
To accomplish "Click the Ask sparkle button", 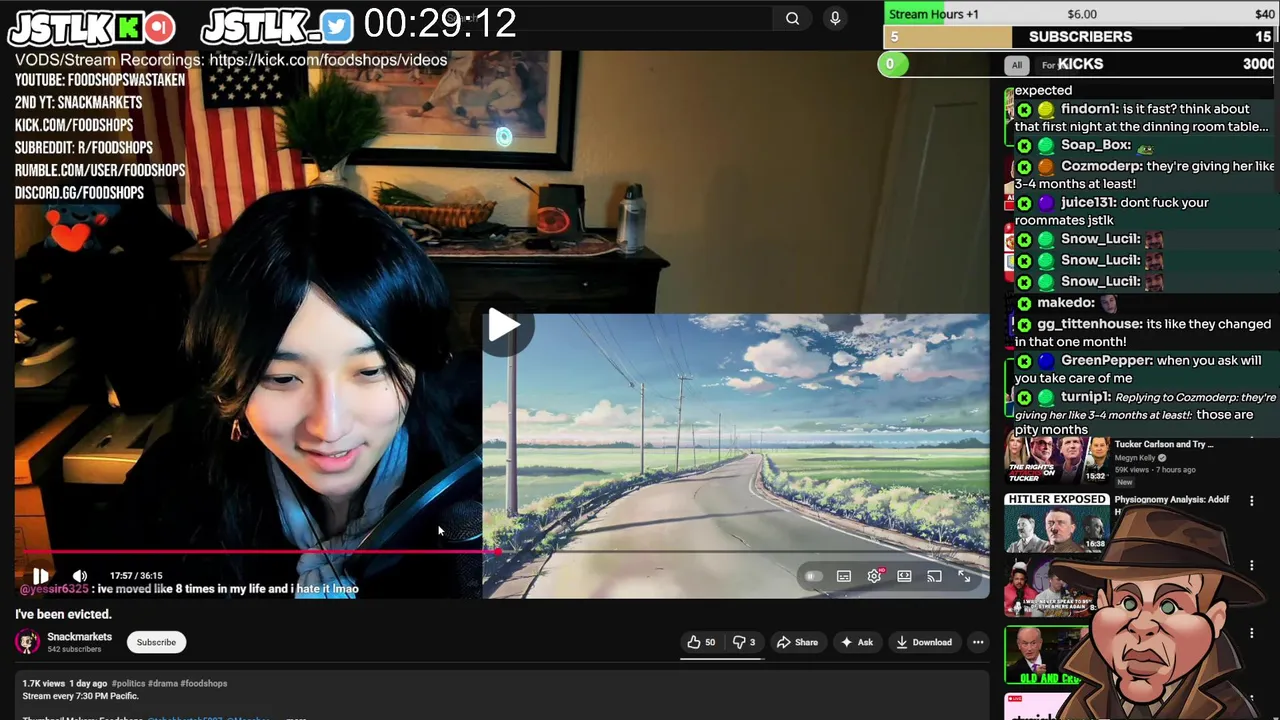I will click(x=857, y=642).
